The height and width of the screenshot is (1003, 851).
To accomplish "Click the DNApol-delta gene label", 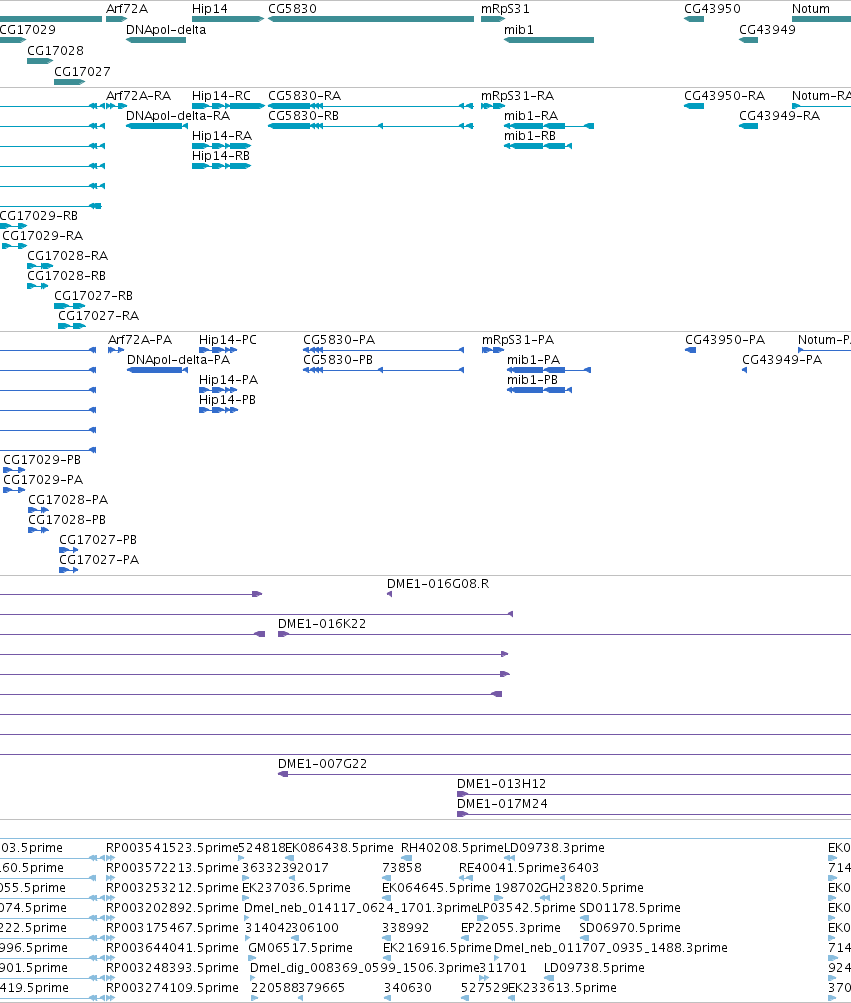I will 166,30.
